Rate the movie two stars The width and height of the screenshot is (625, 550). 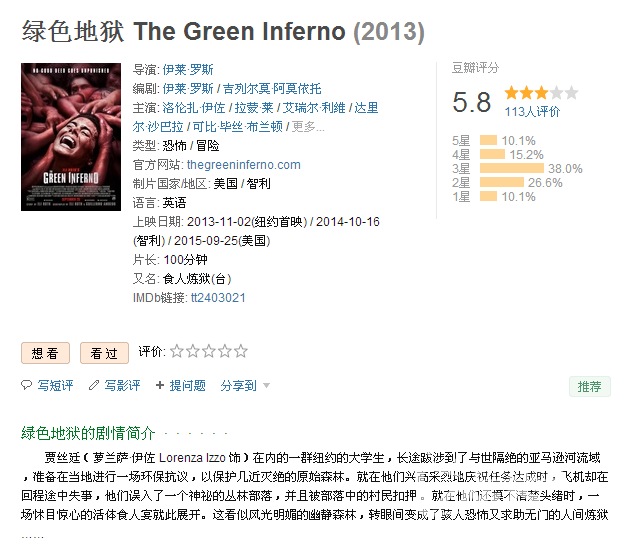(193, 351)
